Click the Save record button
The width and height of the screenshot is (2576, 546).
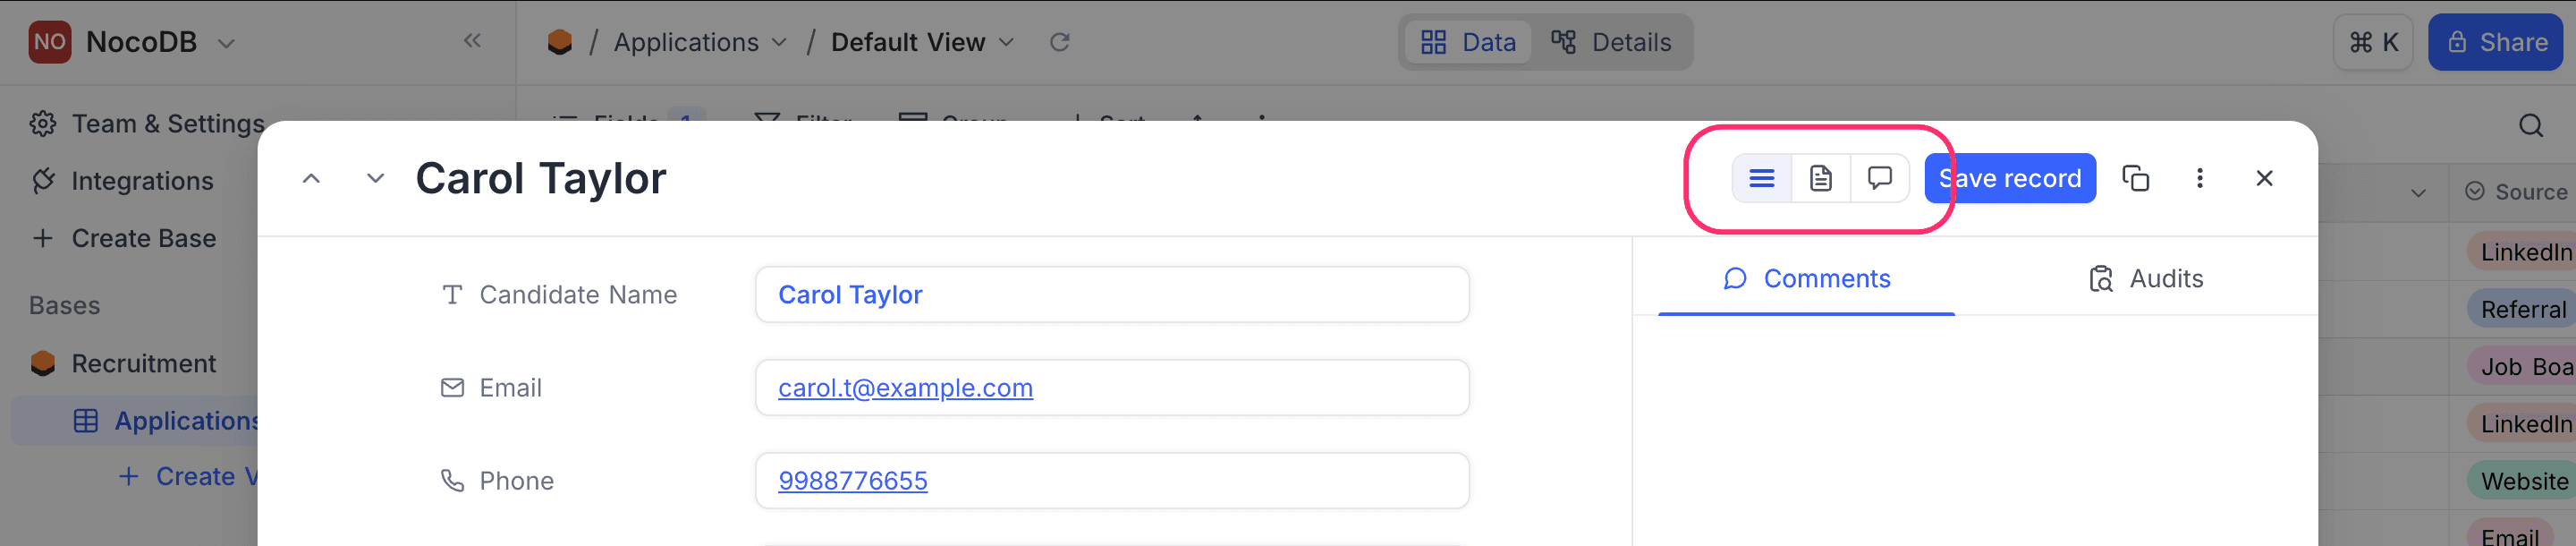click(x=2010, y=179)
